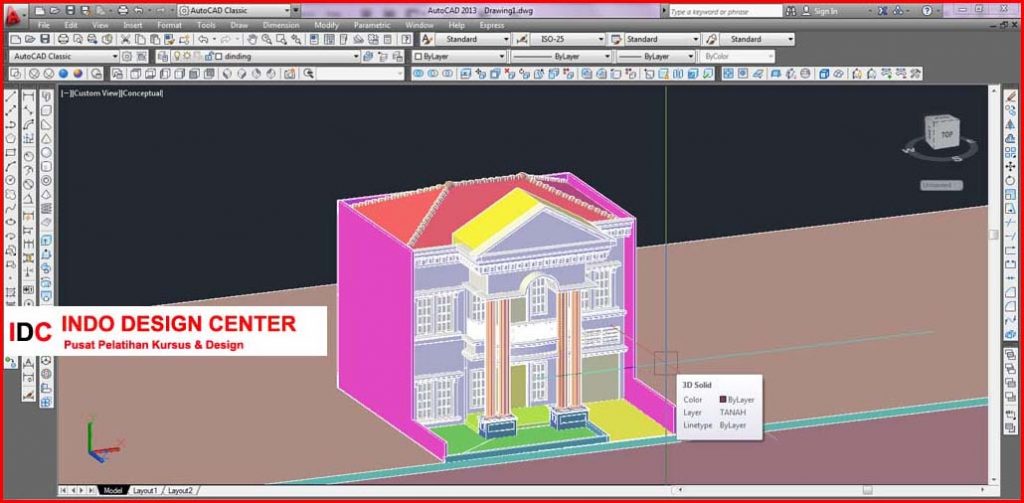Click the Exchange Apps X icon
1024x503 pixels.
coord(883,11)
